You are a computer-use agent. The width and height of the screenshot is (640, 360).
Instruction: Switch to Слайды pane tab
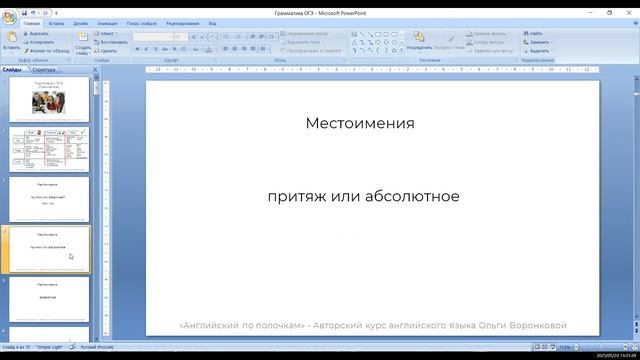click(x=12, y=70)
